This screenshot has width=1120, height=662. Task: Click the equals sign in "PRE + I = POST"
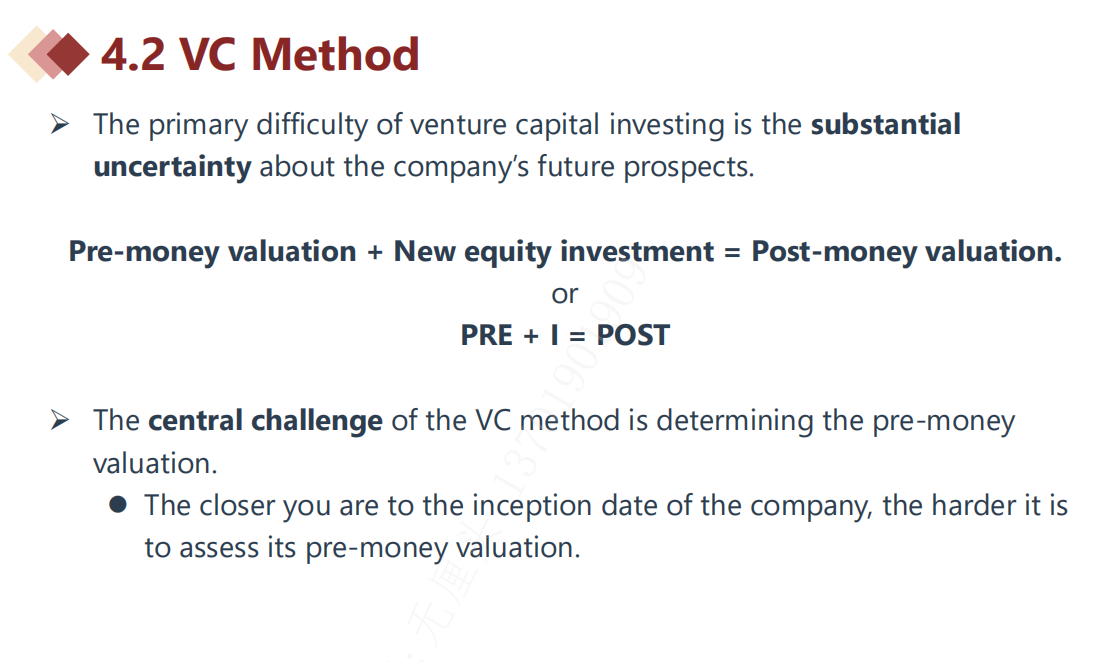[x=578, y=336]
